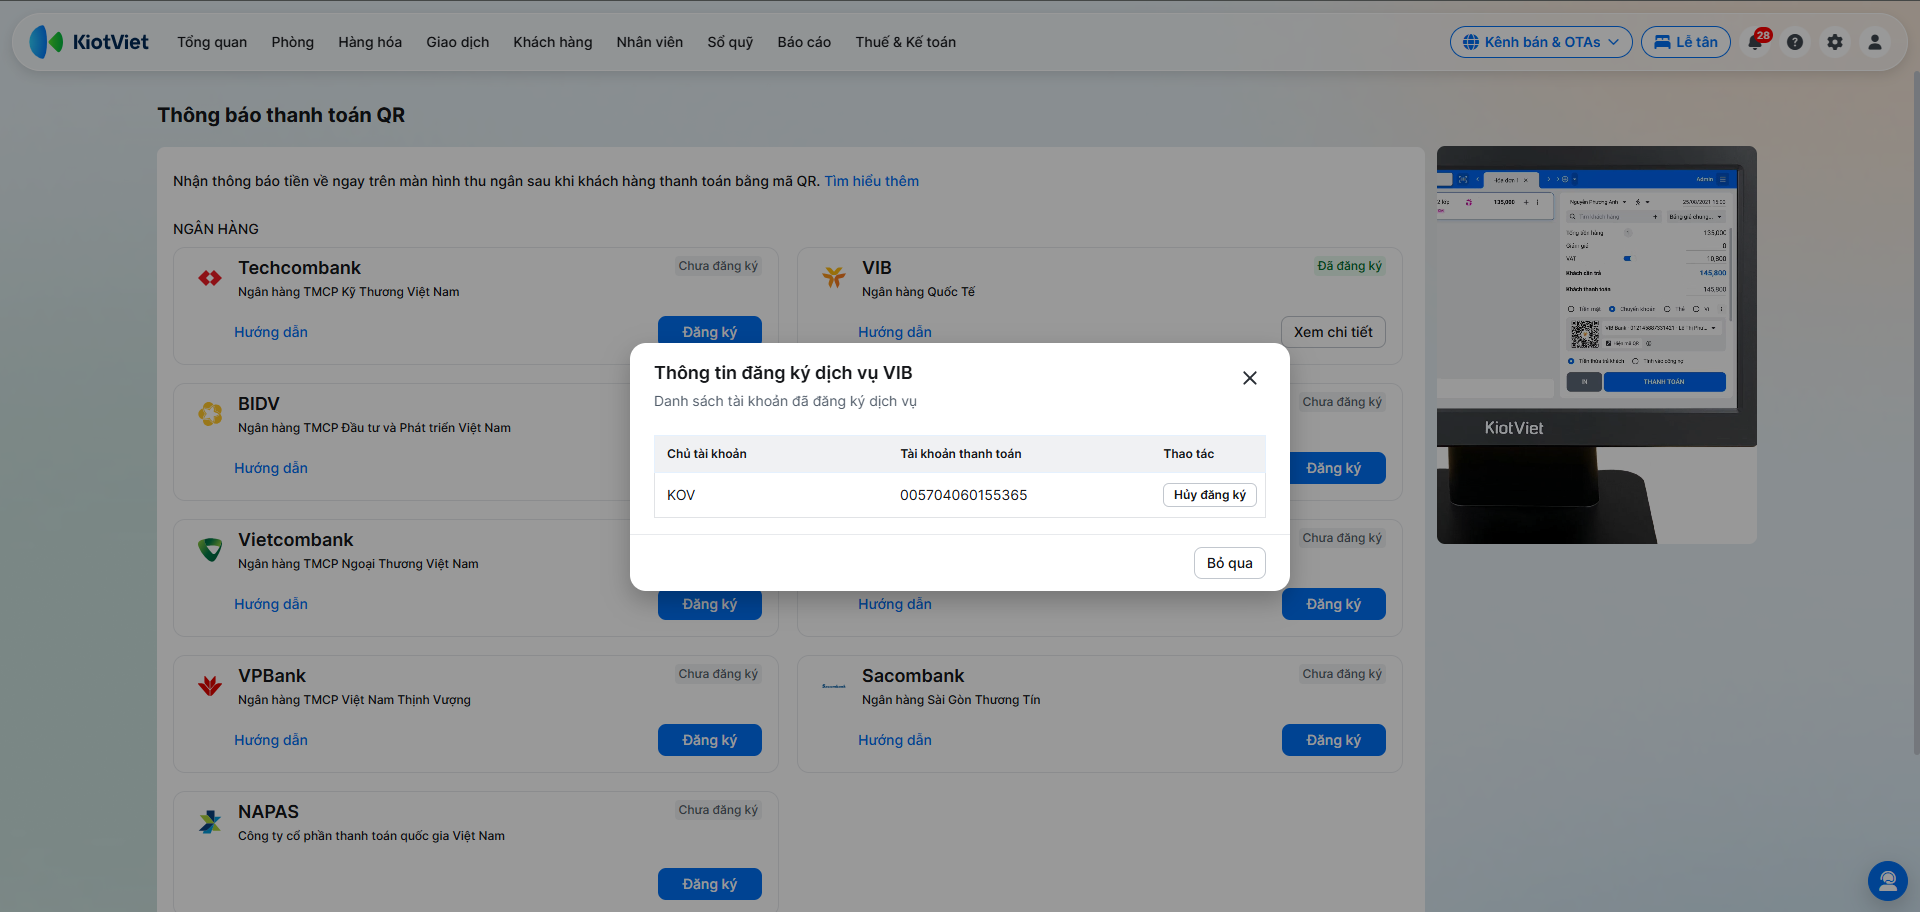The width and height of the screenshot is (1920, 912).
Task: Open the notifications bell
Action: point(1756,42)
